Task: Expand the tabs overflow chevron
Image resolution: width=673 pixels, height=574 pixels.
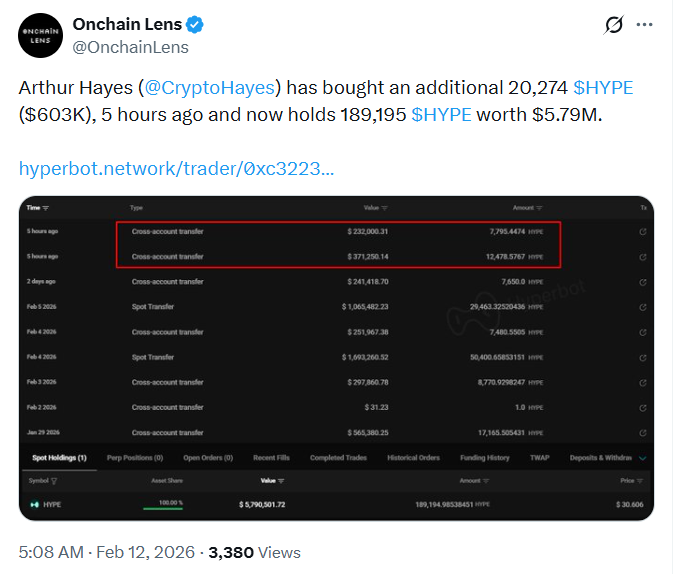Action: coord(642,458)
